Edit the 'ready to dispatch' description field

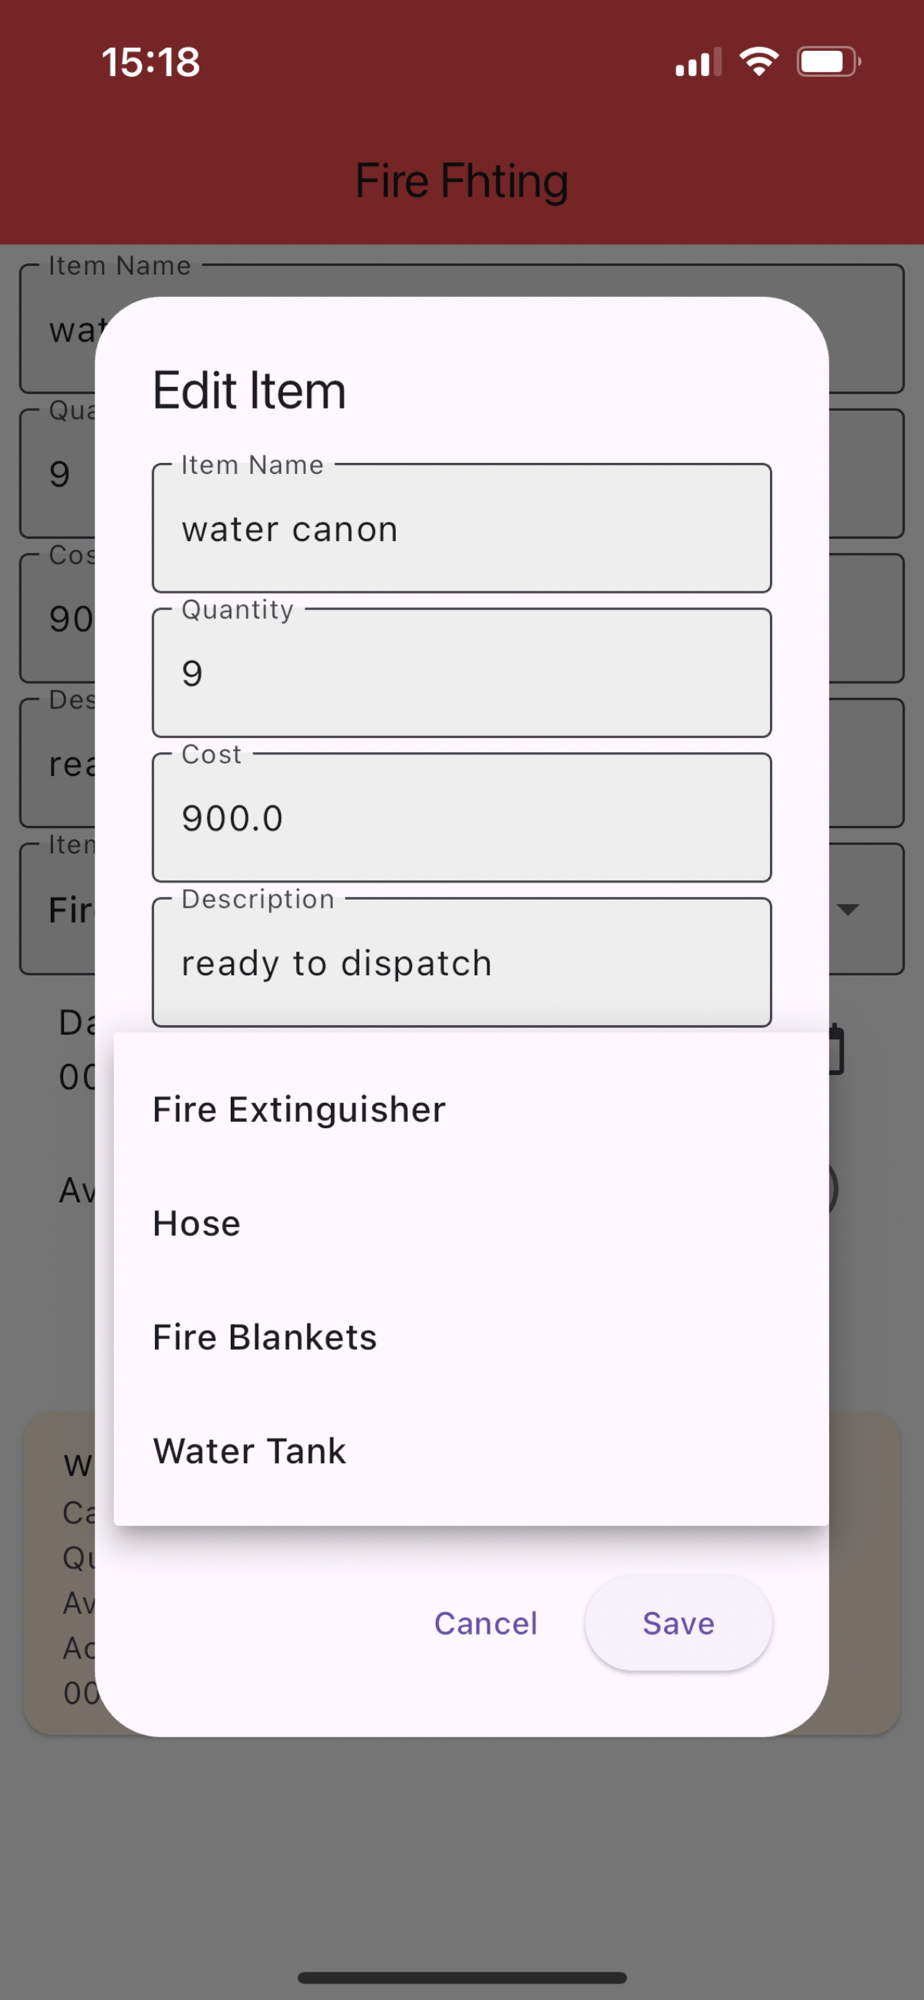click(462, 962)
